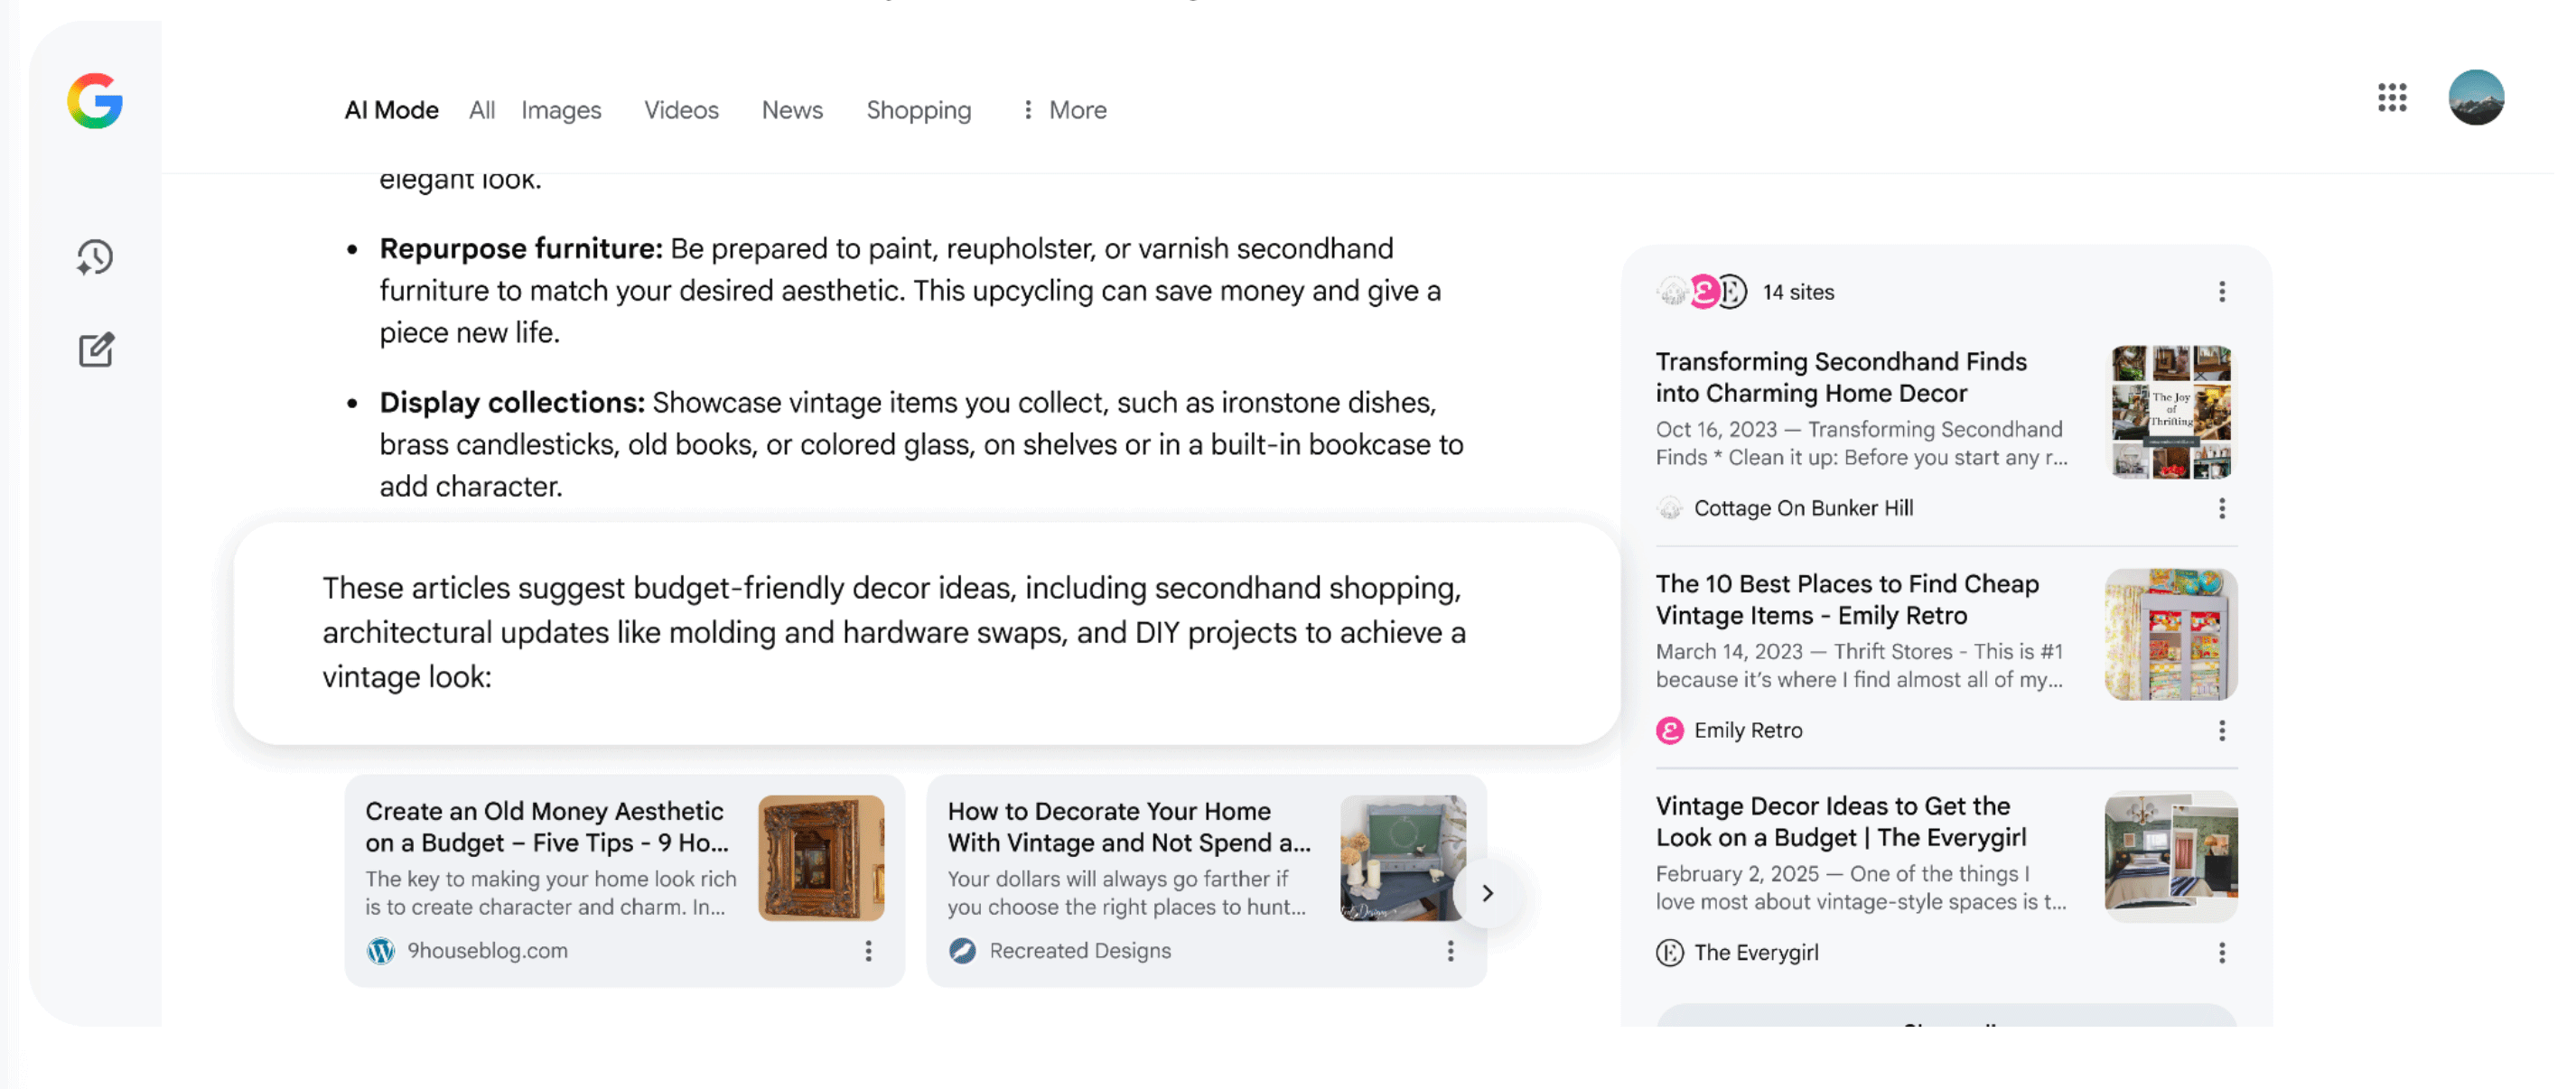Open AI Mode search history in the sidebar

click(95, 257)
